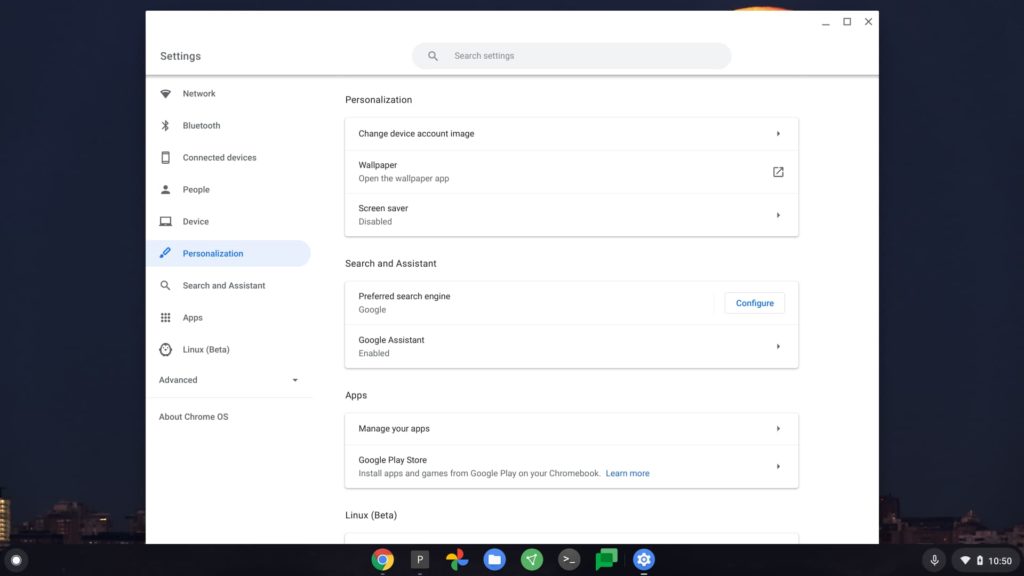The width and height of the screenshot is (1024, 576).
Task: Click the People person icon
Action: click(165, 189)
